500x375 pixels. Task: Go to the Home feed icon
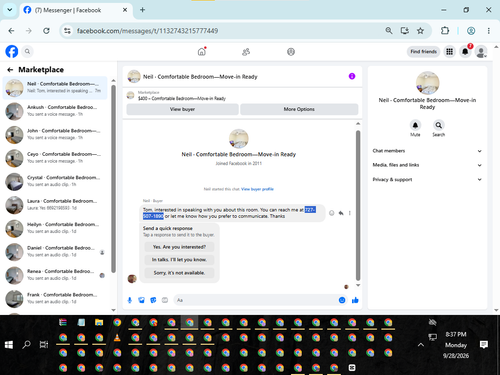(202, 52)
